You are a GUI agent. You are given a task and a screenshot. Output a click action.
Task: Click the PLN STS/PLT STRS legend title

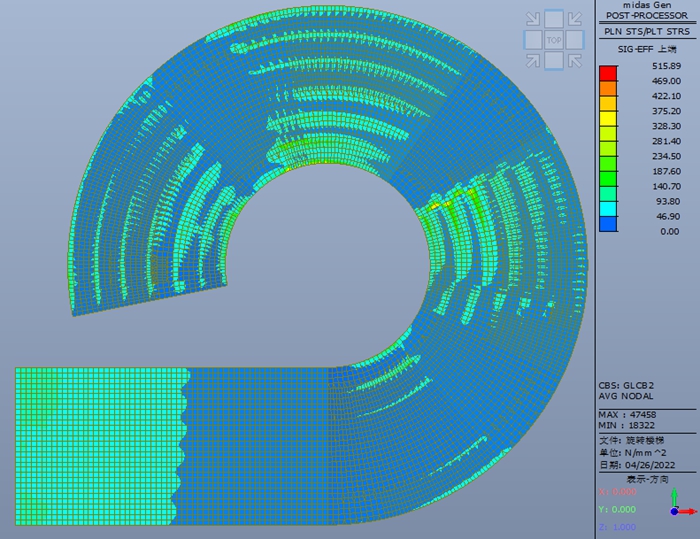click(x=647, y=31)
